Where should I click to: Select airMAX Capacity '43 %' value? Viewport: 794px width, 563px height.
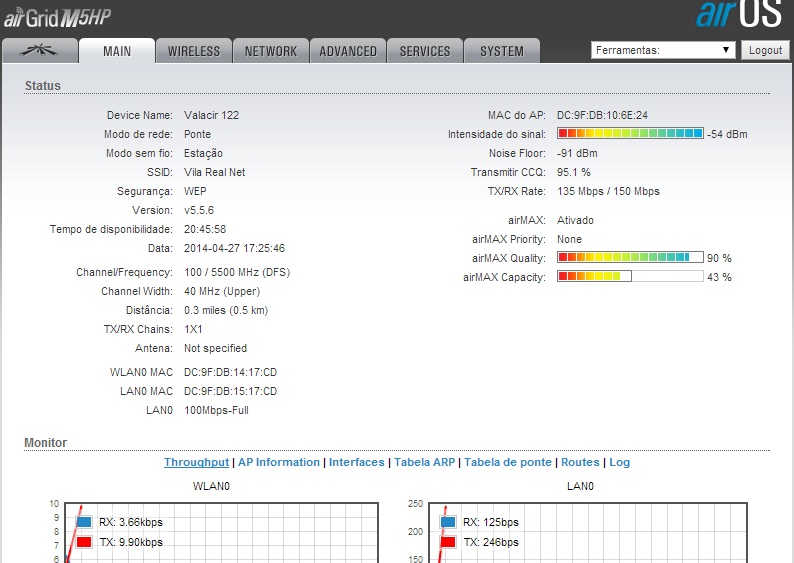click(719, 277)
